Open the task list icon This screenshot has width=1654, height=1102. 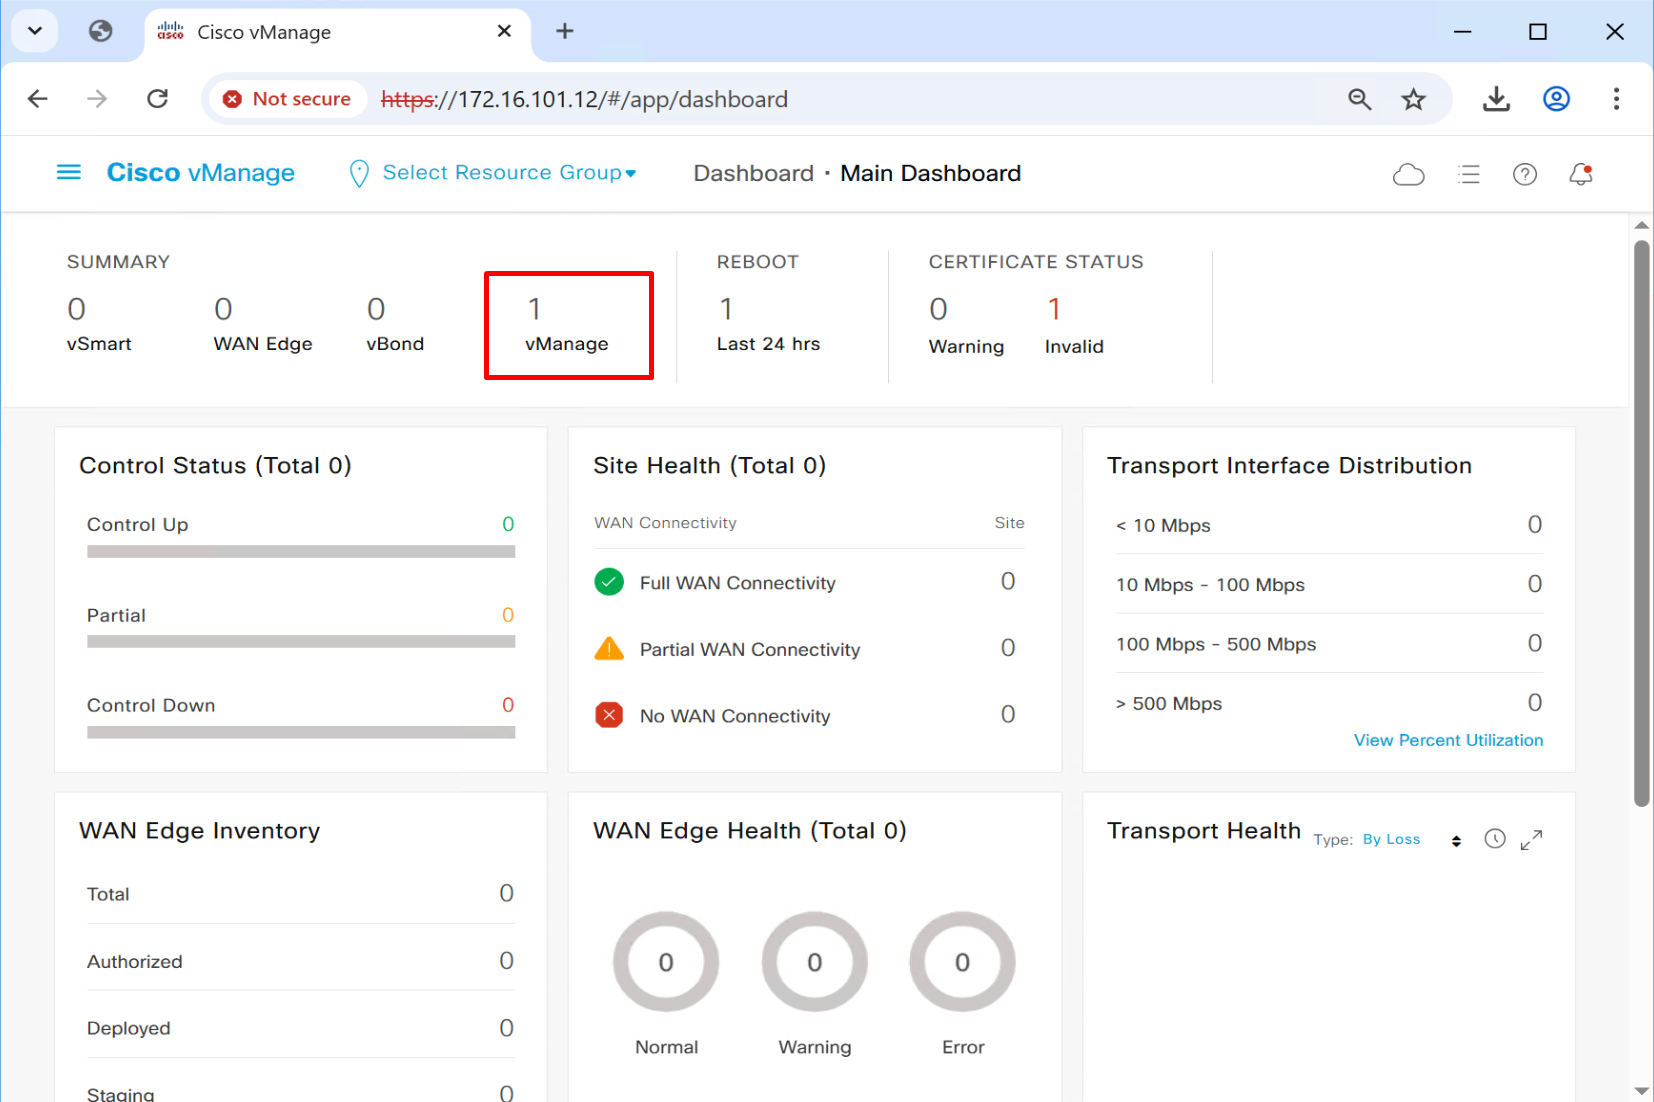1468,175
